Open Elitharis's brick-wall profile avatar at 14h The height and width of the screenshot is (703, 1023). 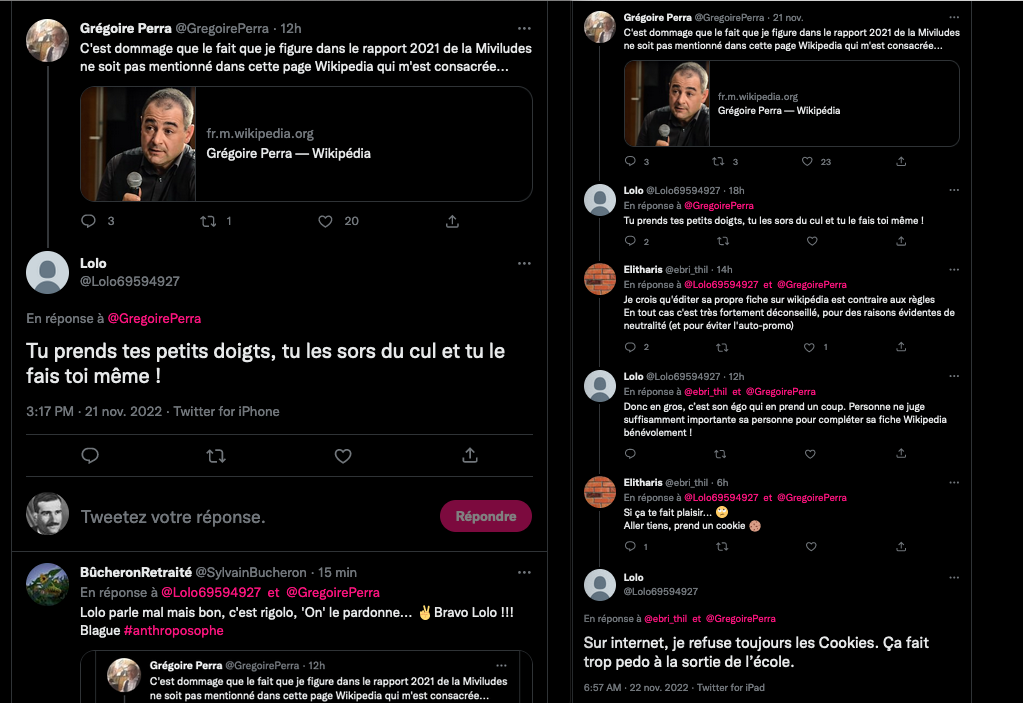[x=600, y=278]
